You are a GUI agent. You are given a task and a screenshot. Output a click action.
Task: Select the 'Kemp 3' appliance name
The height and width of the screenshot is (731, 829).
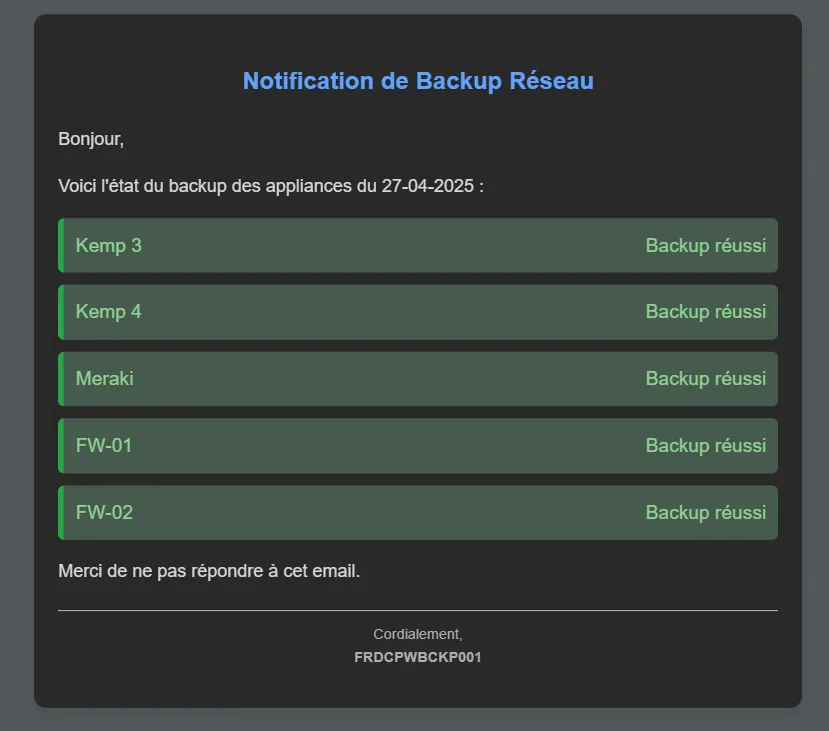click(108, 245)
